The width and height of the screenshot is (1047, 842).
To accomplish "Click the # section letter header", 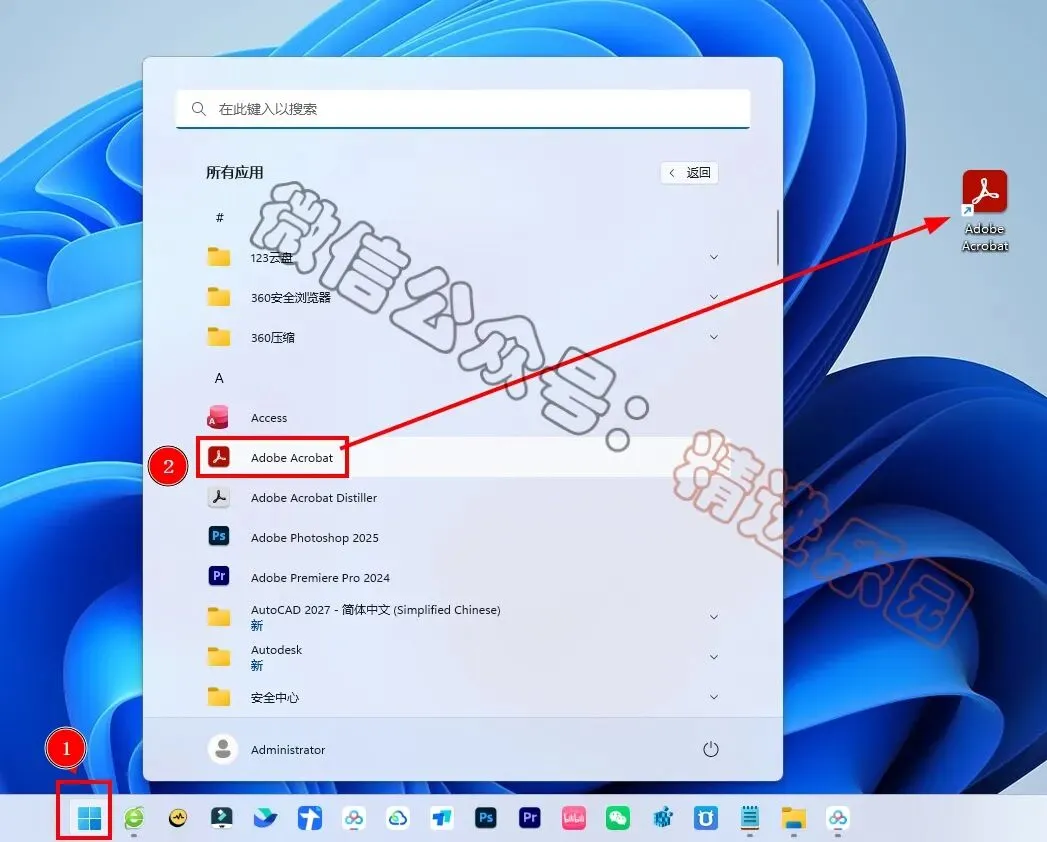I will (219, 218).
